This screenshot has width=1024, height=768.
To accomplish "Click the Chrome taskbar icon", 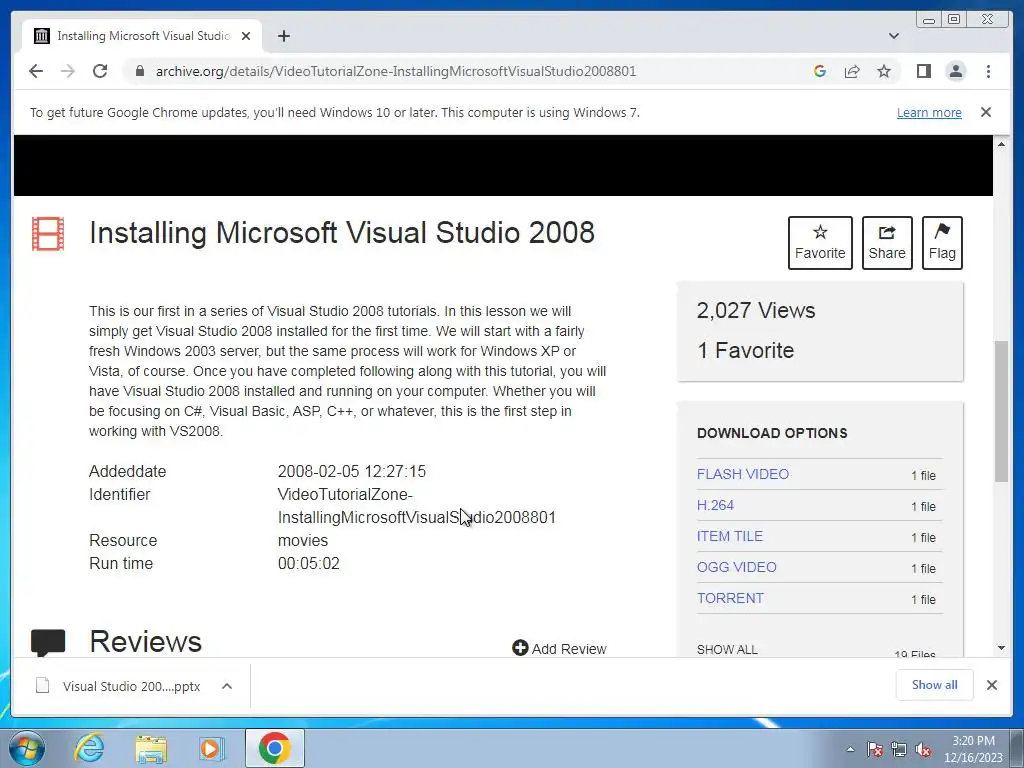I will pos(274,748).
